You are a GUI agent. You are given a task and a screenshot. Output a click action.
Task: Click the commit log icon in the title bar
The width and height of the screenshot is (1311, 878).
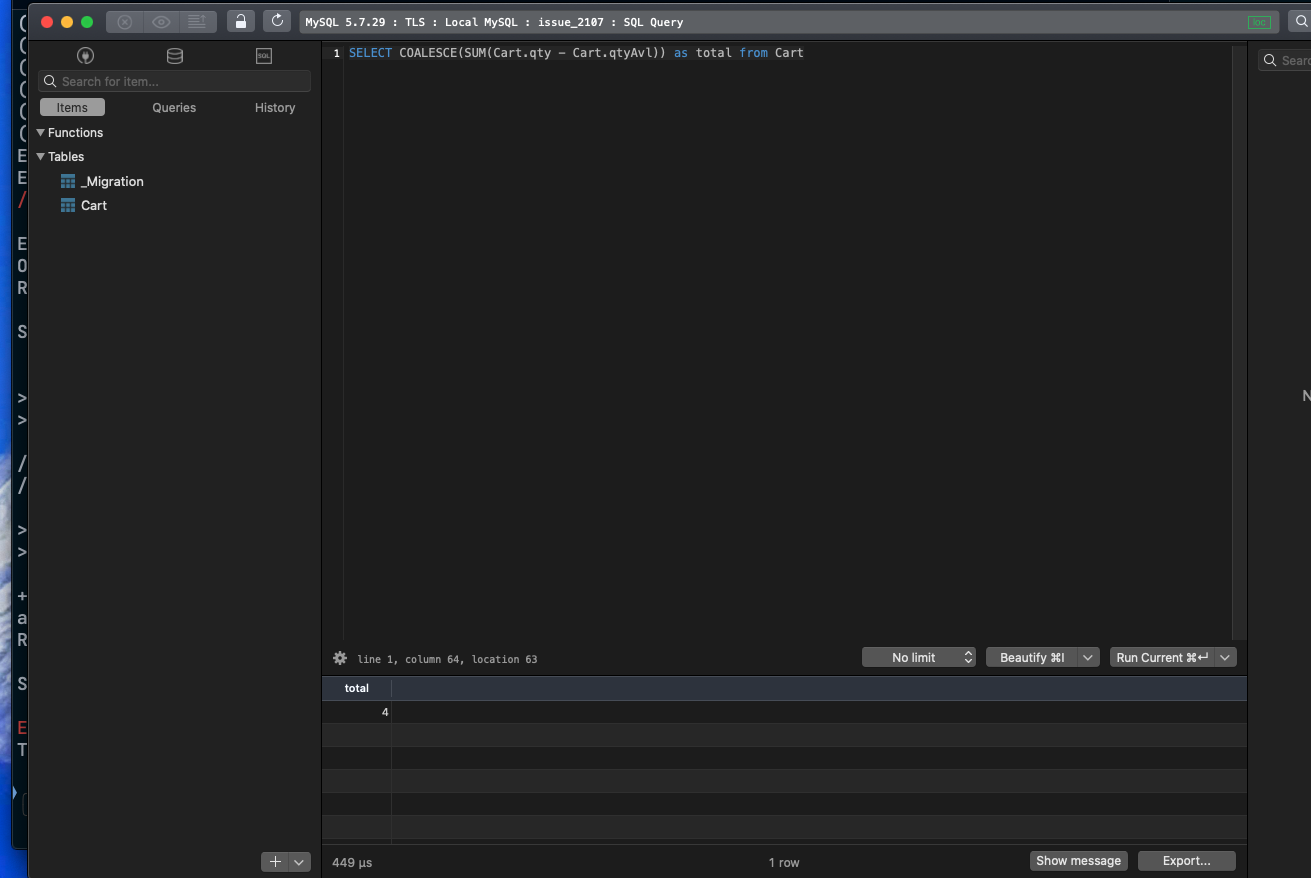pos(195,21)
